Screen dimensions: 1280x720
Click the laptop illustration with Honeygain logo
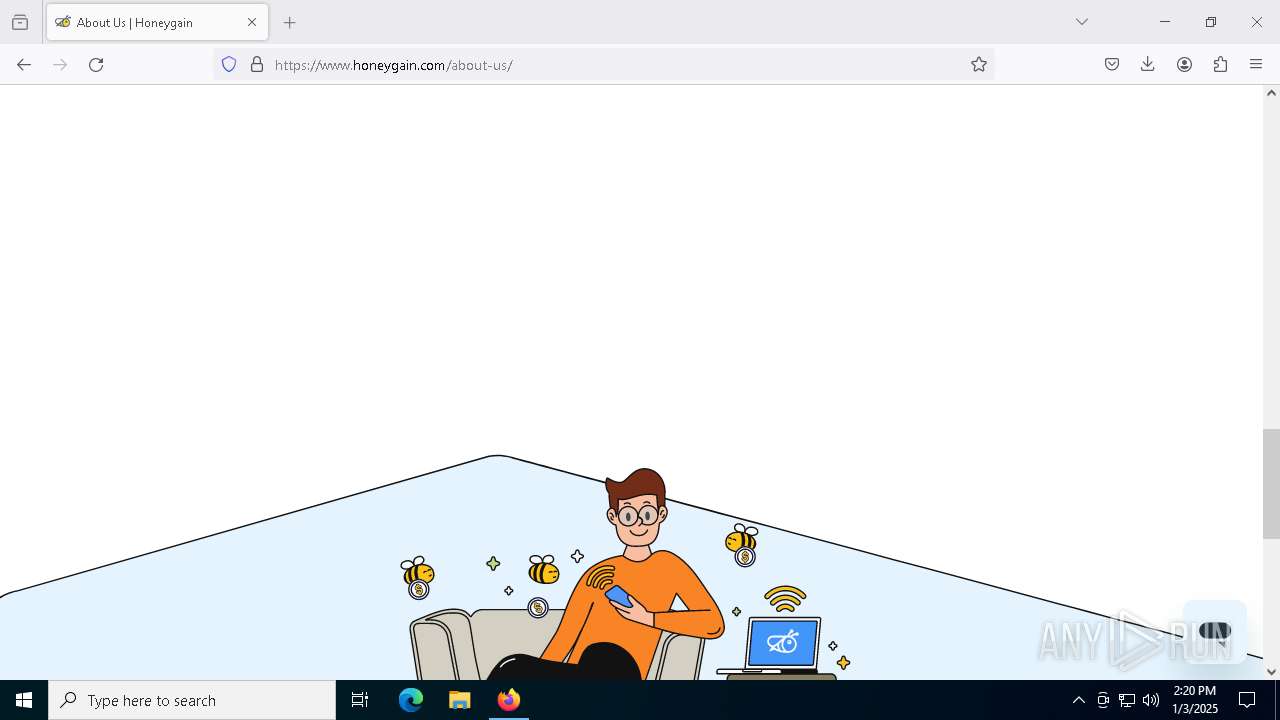click(782, 645)
